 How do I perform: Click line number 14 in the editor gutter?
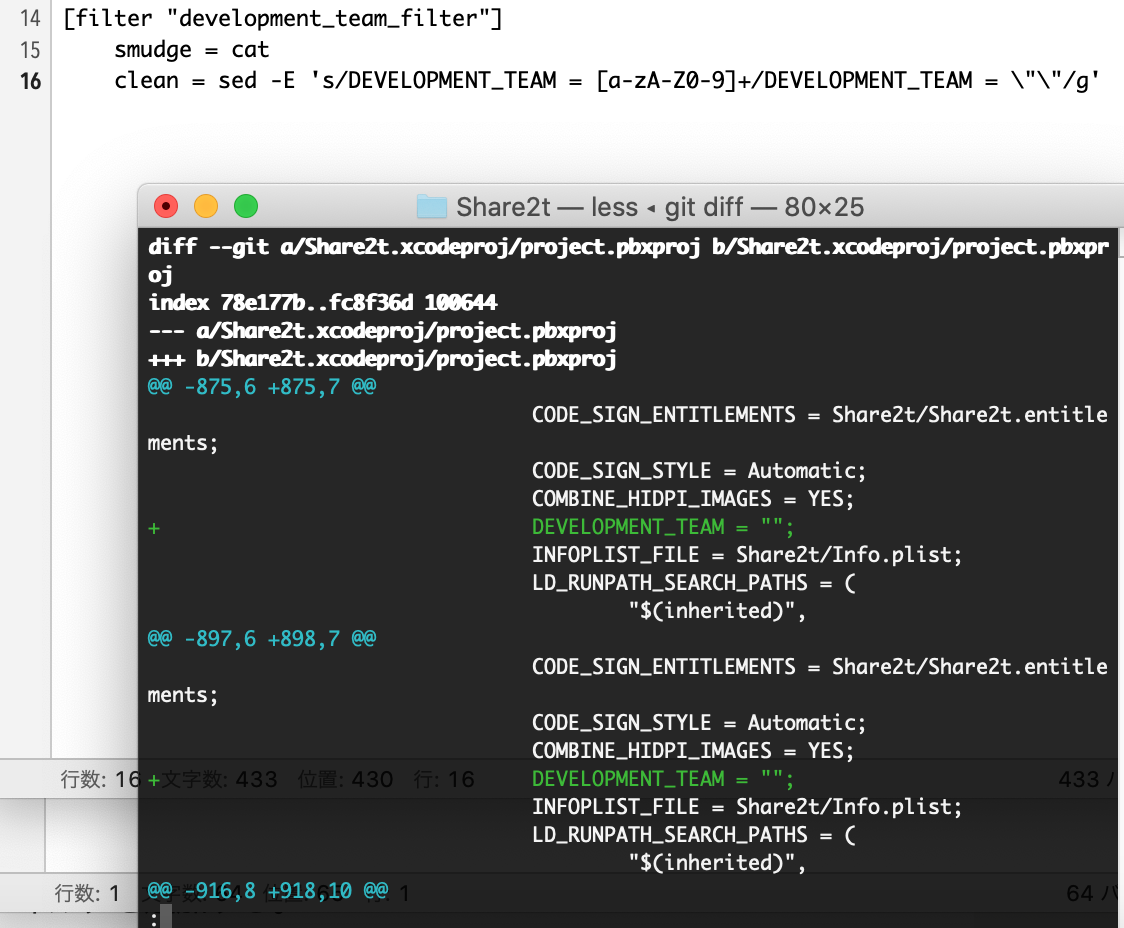[30, 18]
